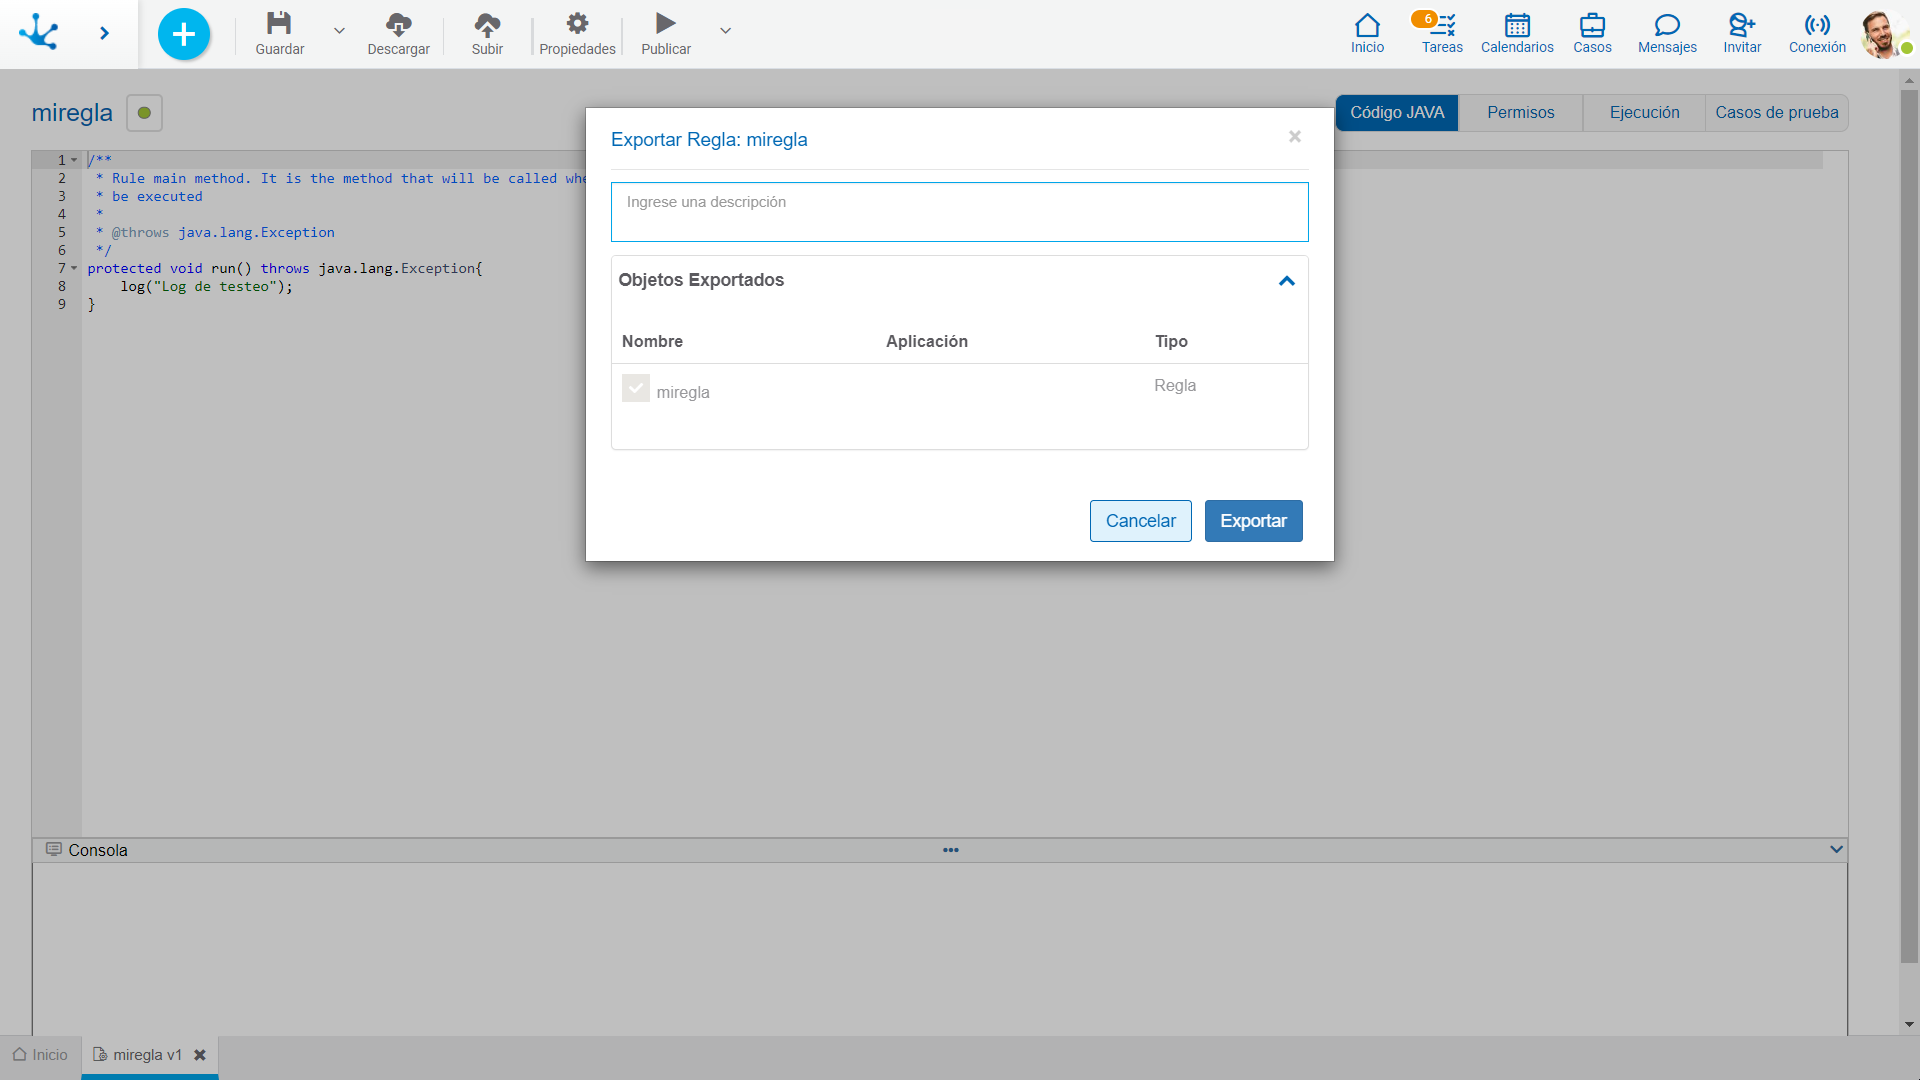Switch to the Casos de prueba tab
1920x1080 pixels.
(1778, 112)
